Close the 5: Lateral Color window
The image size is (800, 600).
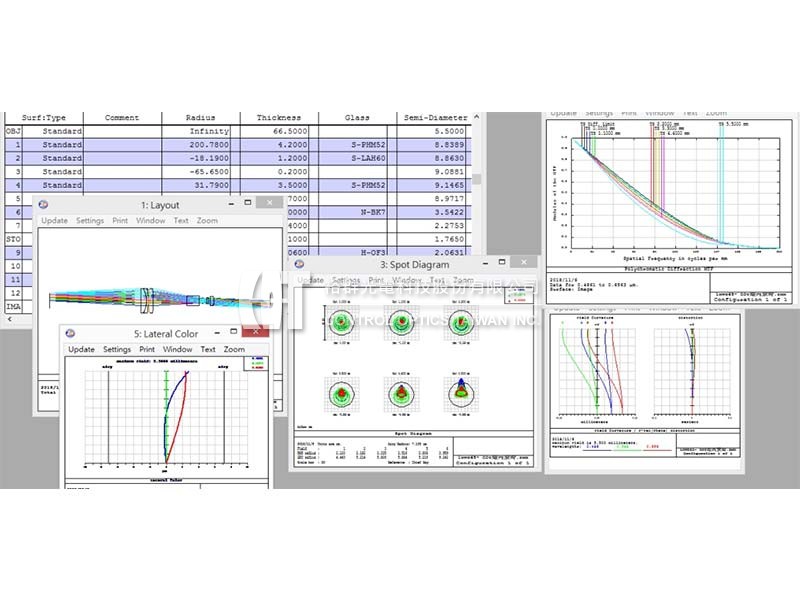coord(256,332)
